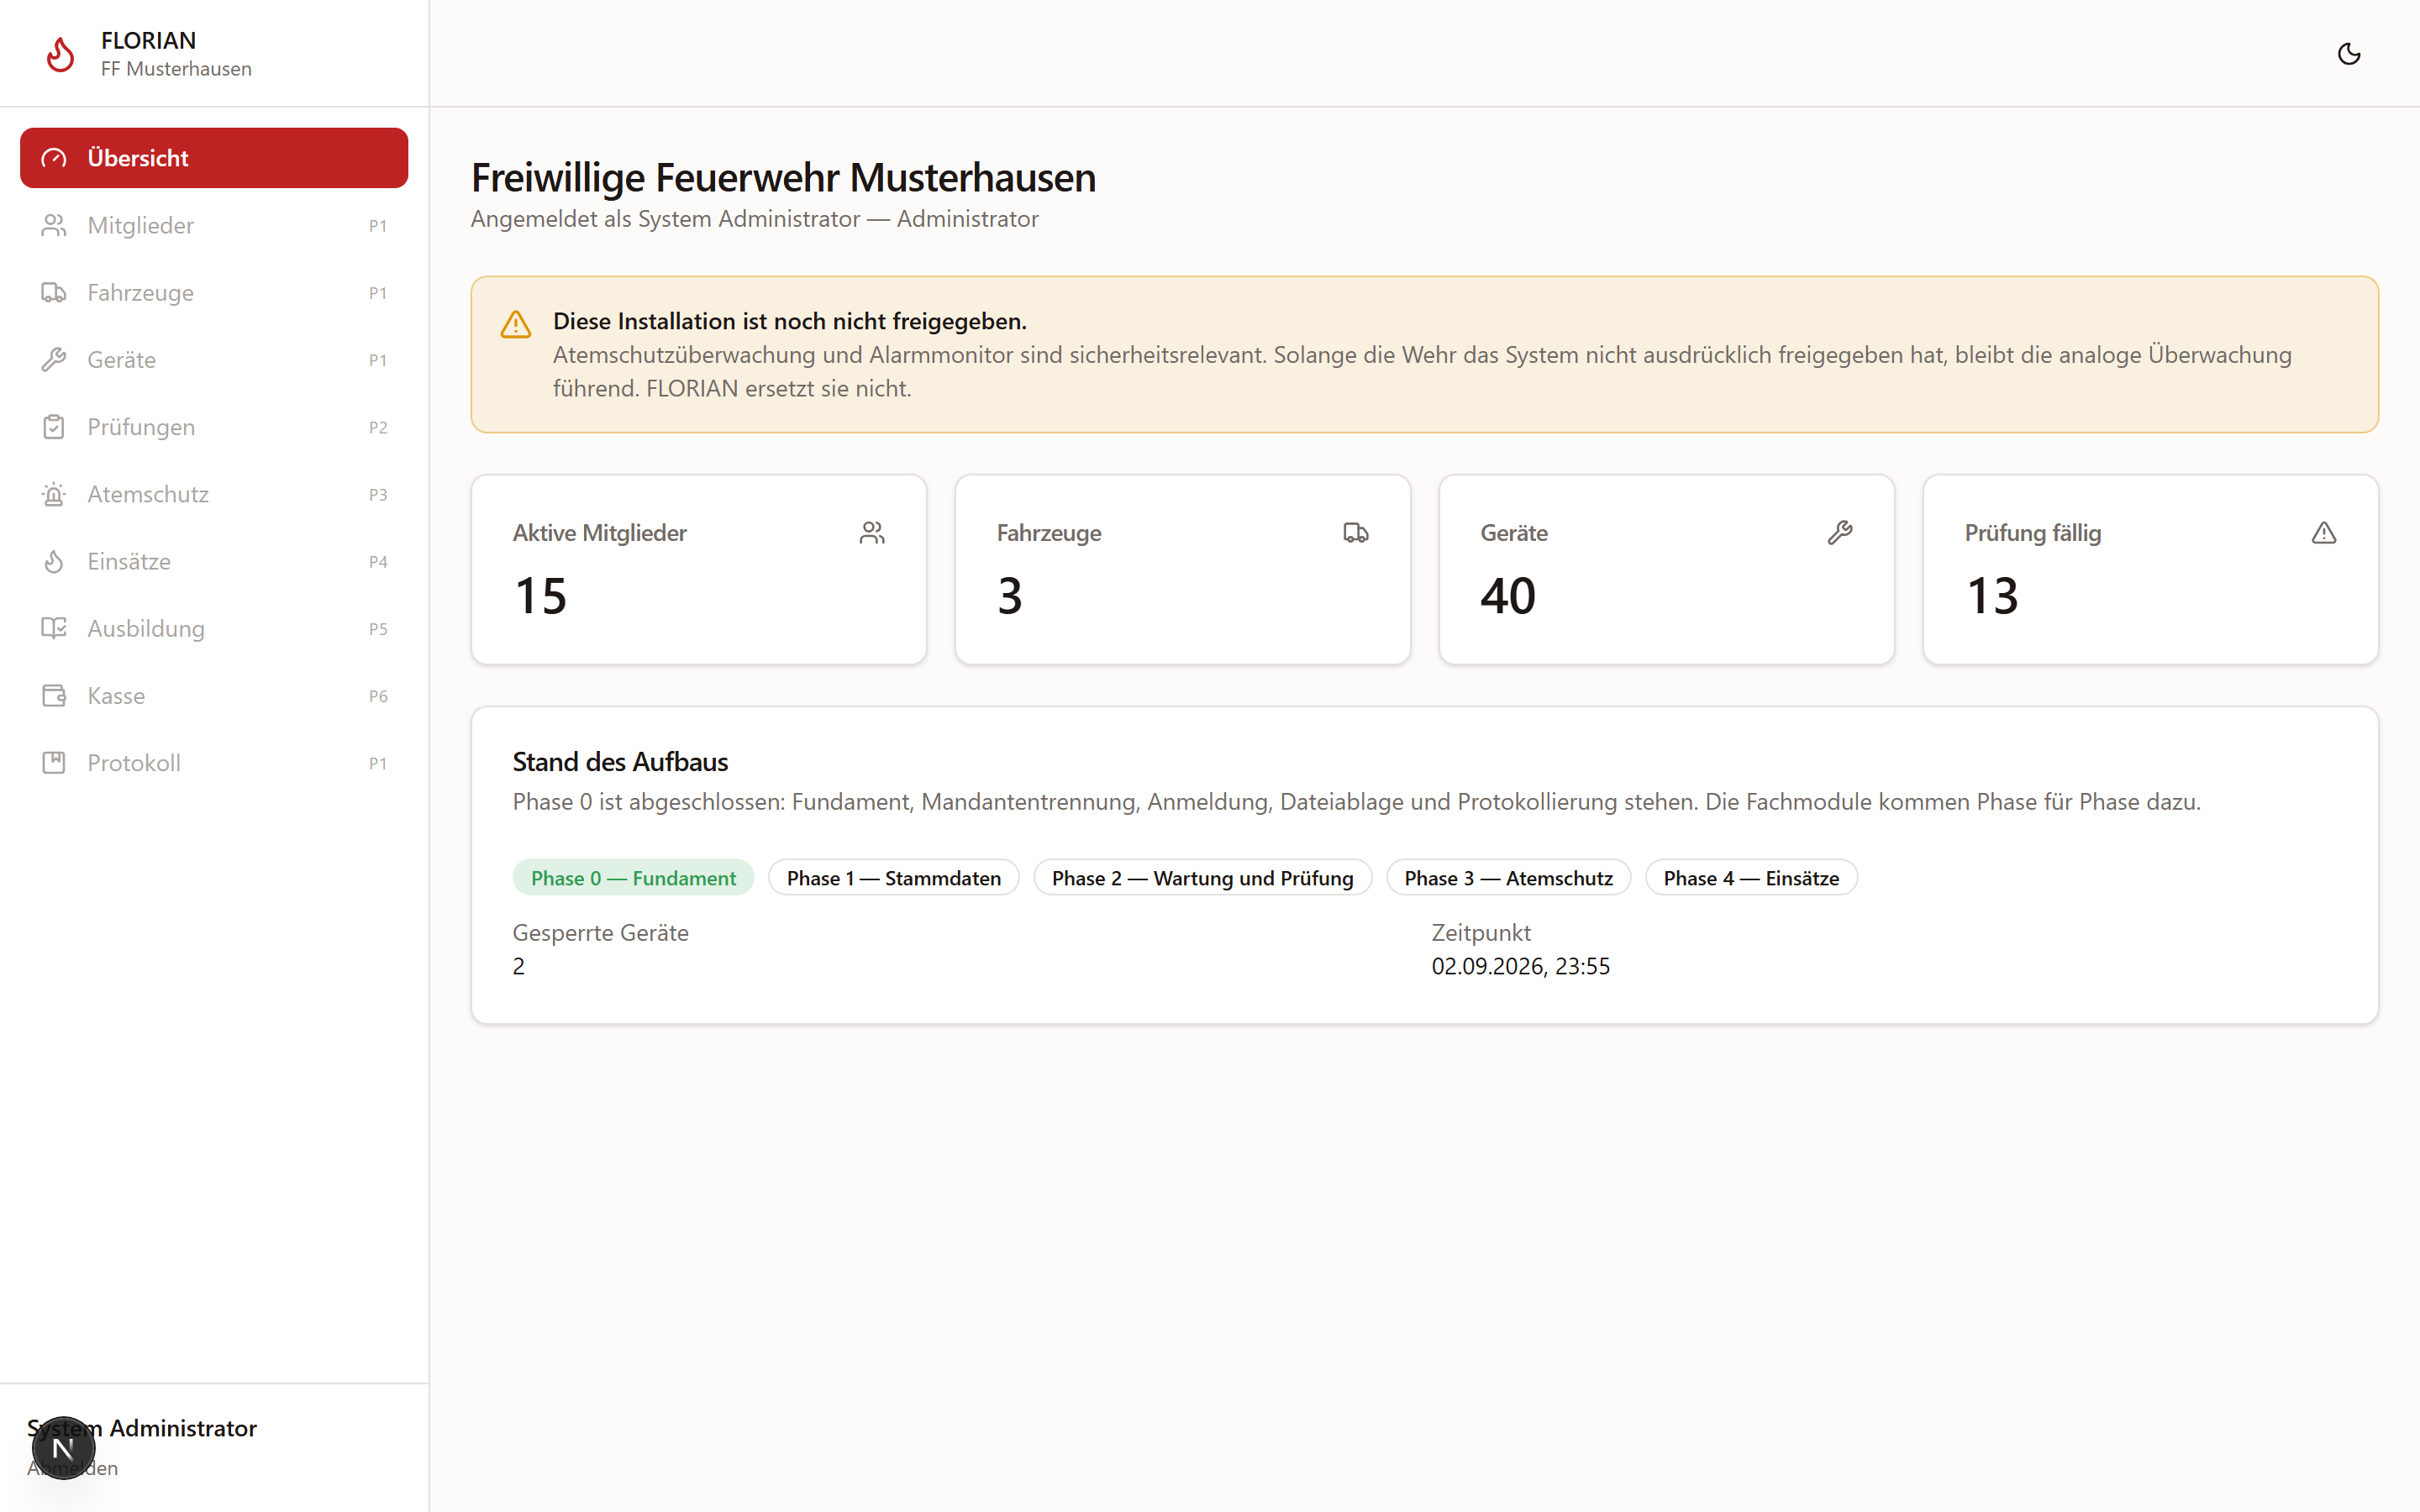Click the FLORIAN flame logo

pyautogui.click(x=60, y=54)
